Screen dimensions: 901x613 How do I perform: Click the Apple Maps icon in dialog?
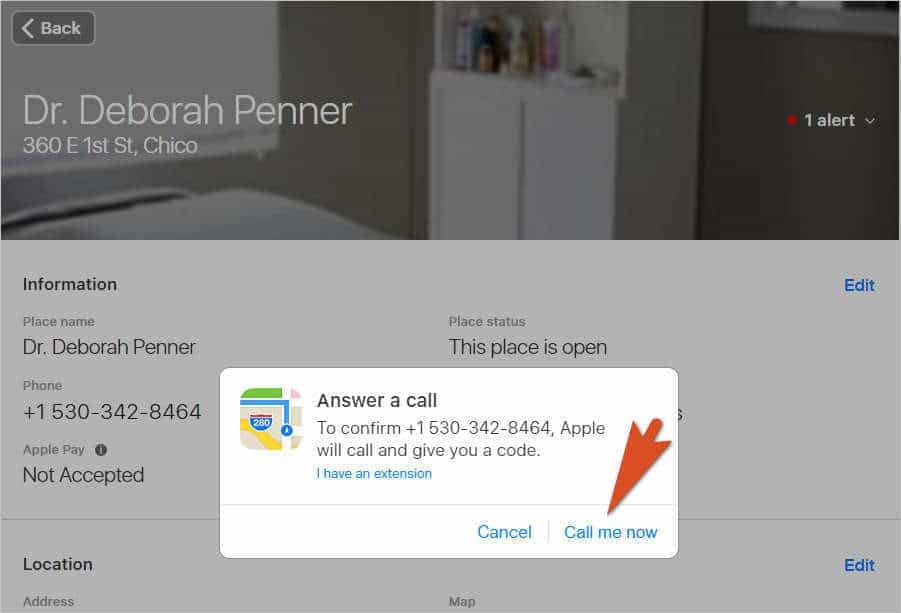click(x=271, y=419)
